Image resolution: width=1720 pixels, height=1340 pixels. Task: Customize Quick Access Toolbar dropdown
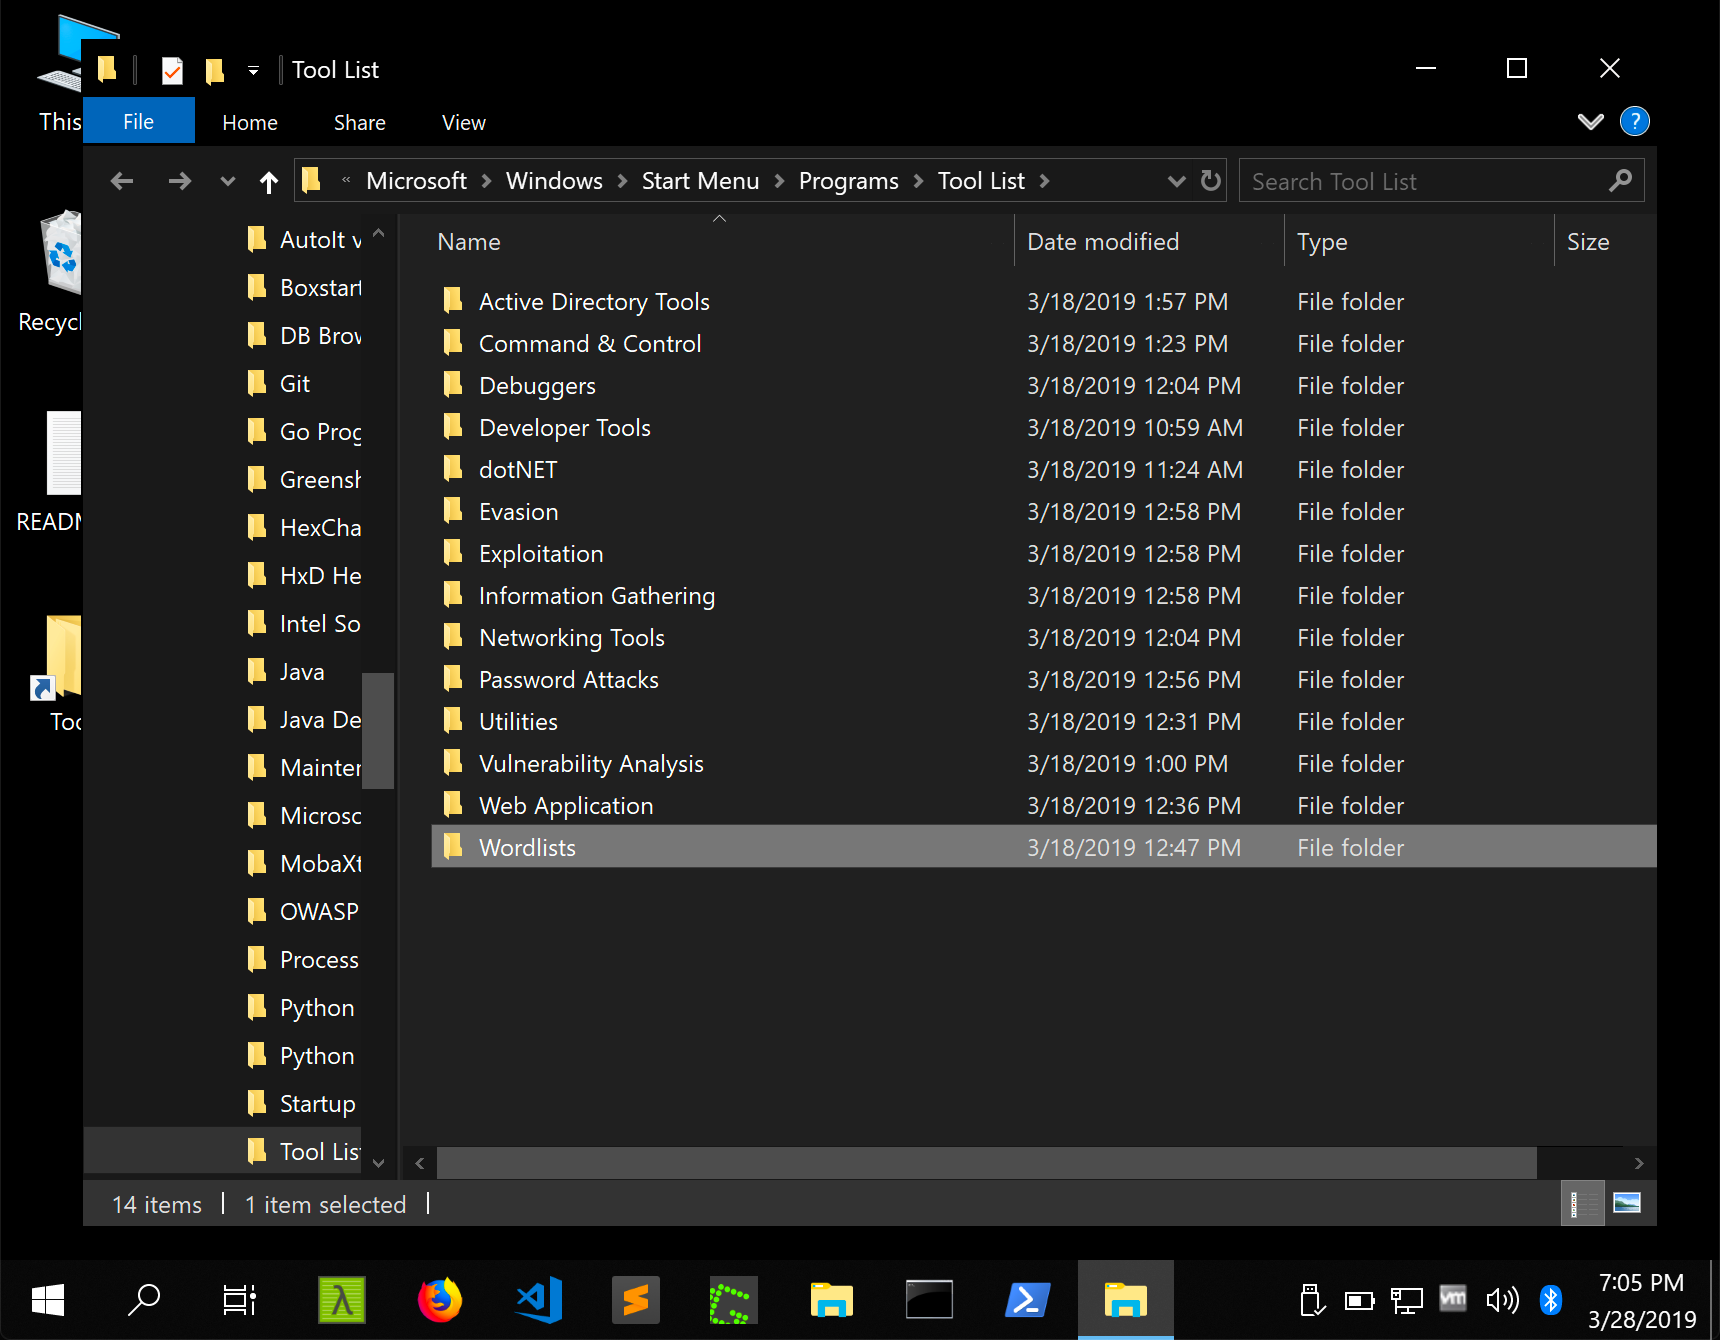(254, 70)
